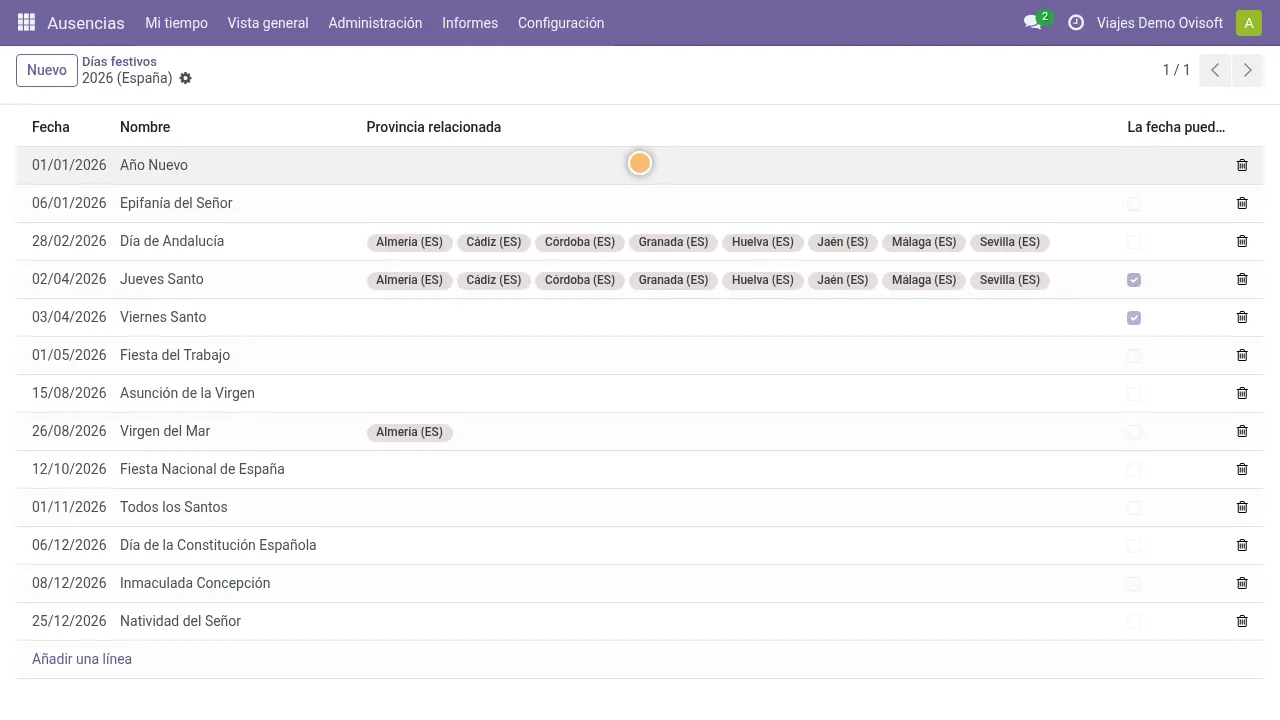Open the Configuración menu
Image resolution: width=1280 pixels, height=720 pixels.
(561, 23)
